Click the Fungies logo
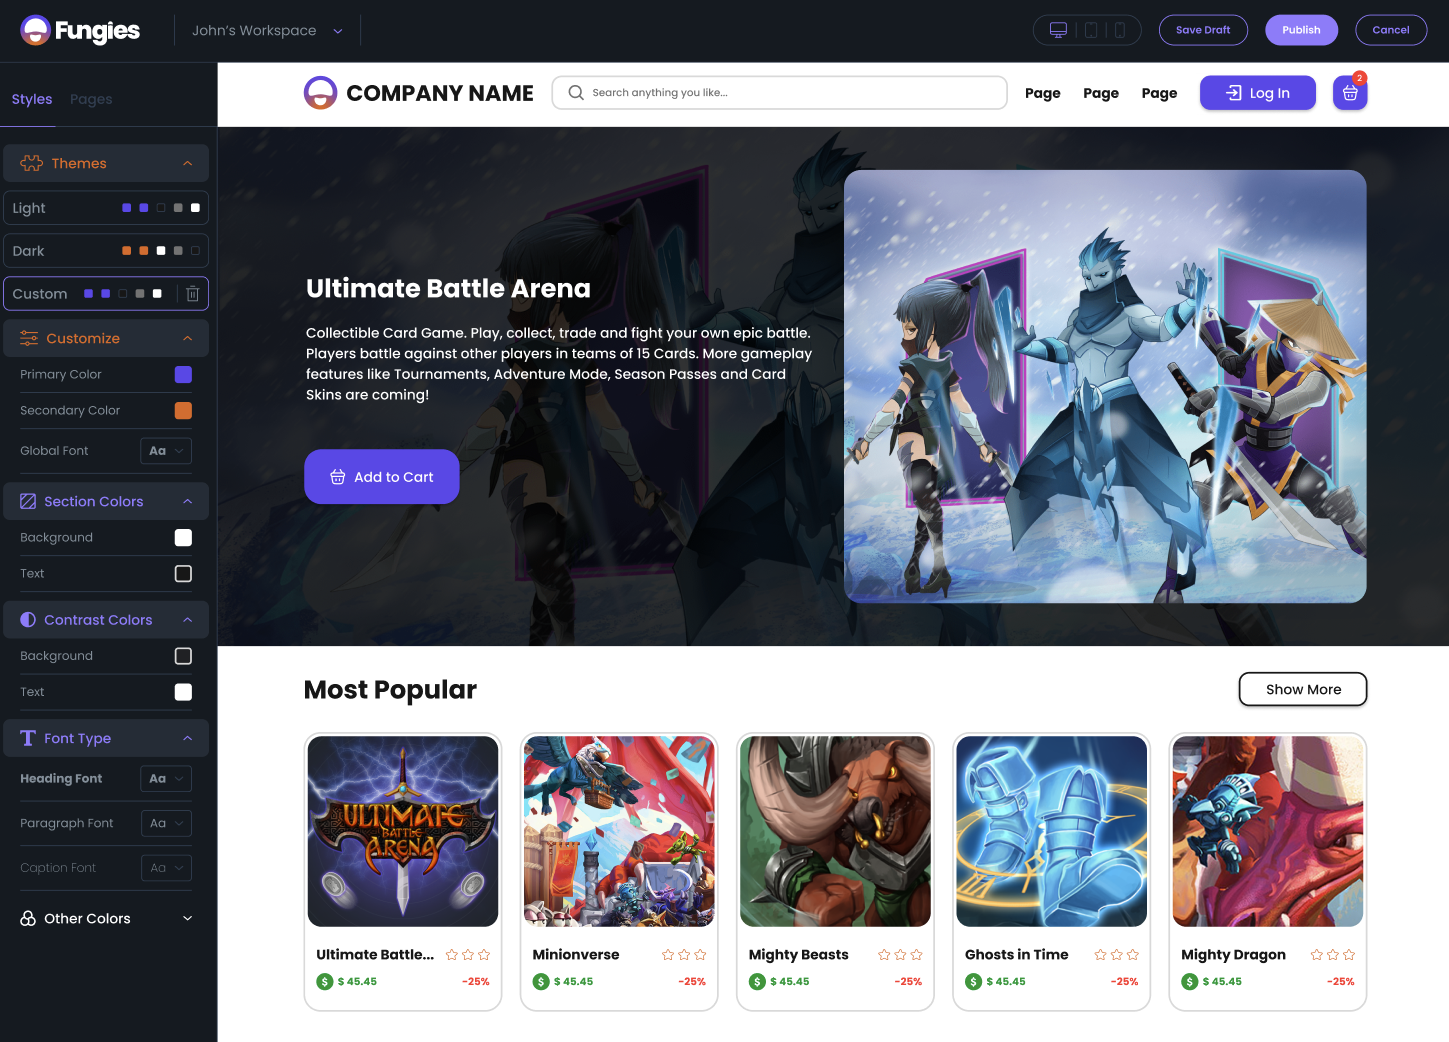 [x=80, y=30]
